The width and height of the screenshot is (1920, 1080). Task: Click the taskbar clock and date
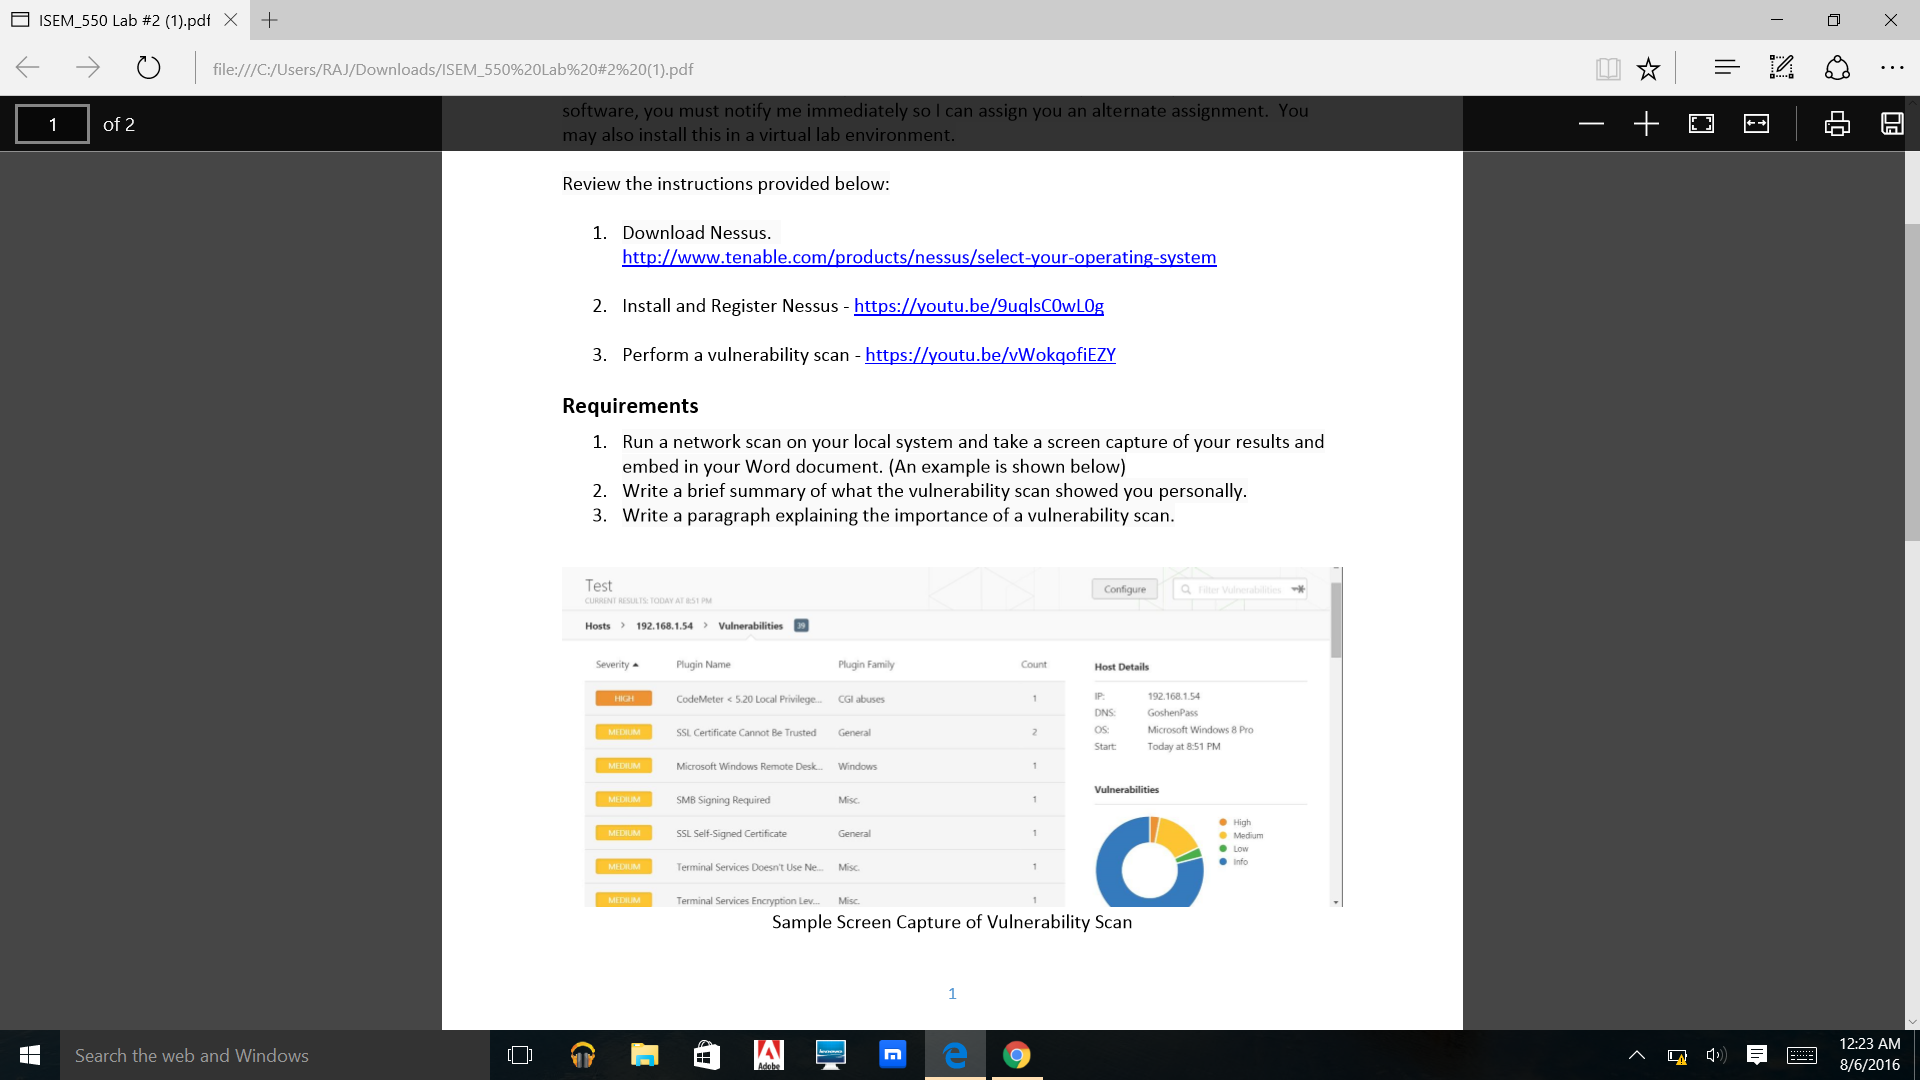pos(1869,1055)
